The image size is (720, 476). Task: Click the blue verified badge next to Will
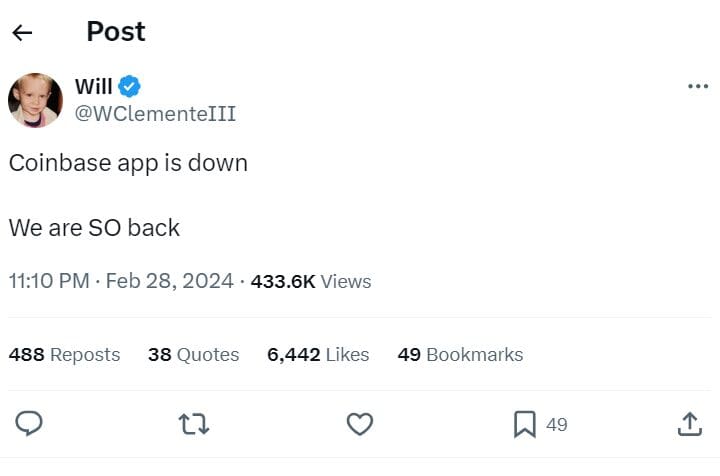click(x=130, y=87)
